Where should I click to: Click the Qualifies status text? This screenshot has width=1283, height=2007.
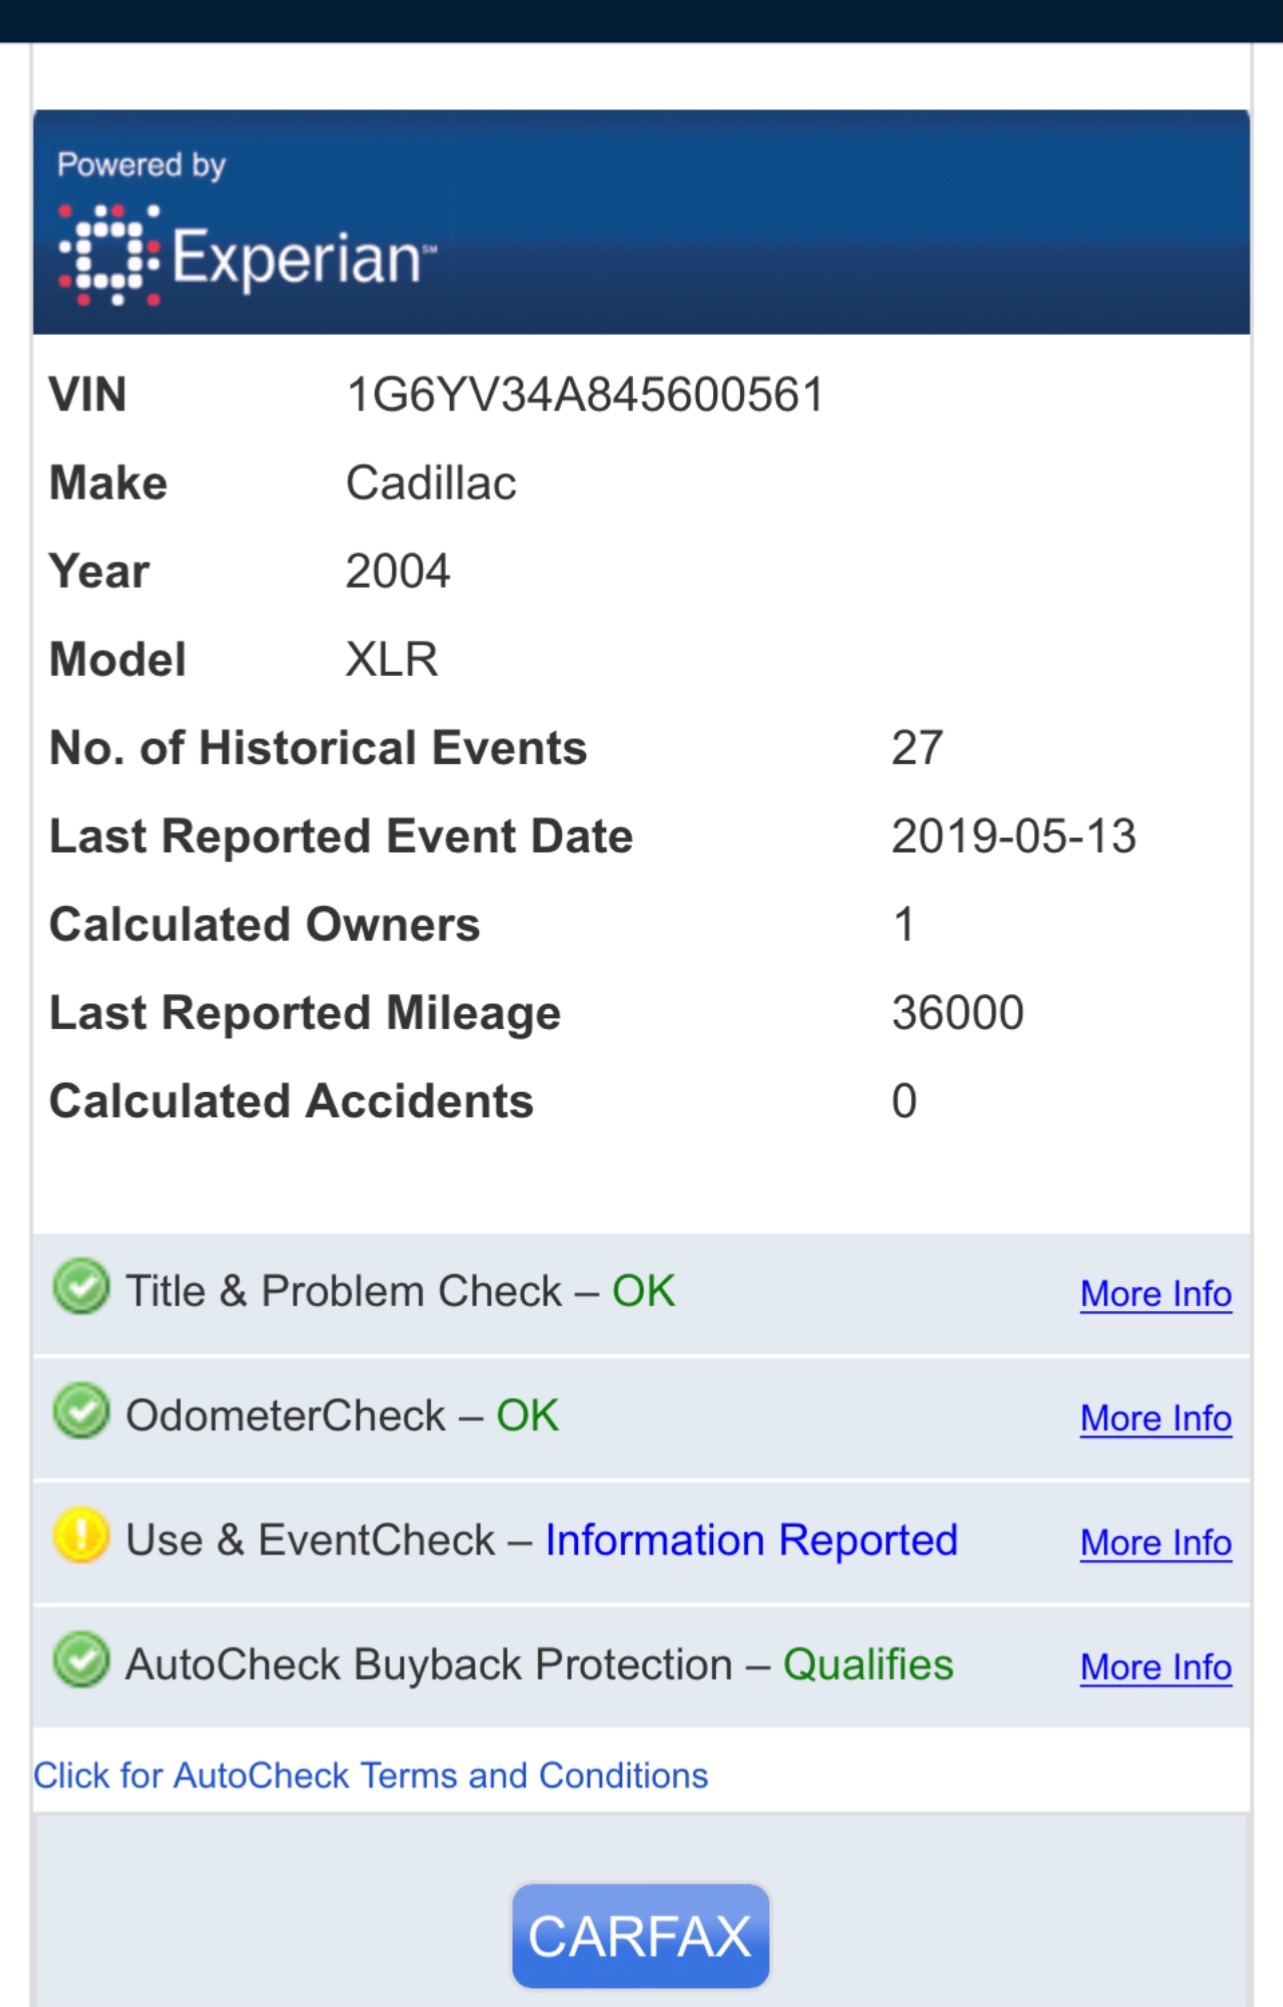(x=868, y=1664)
